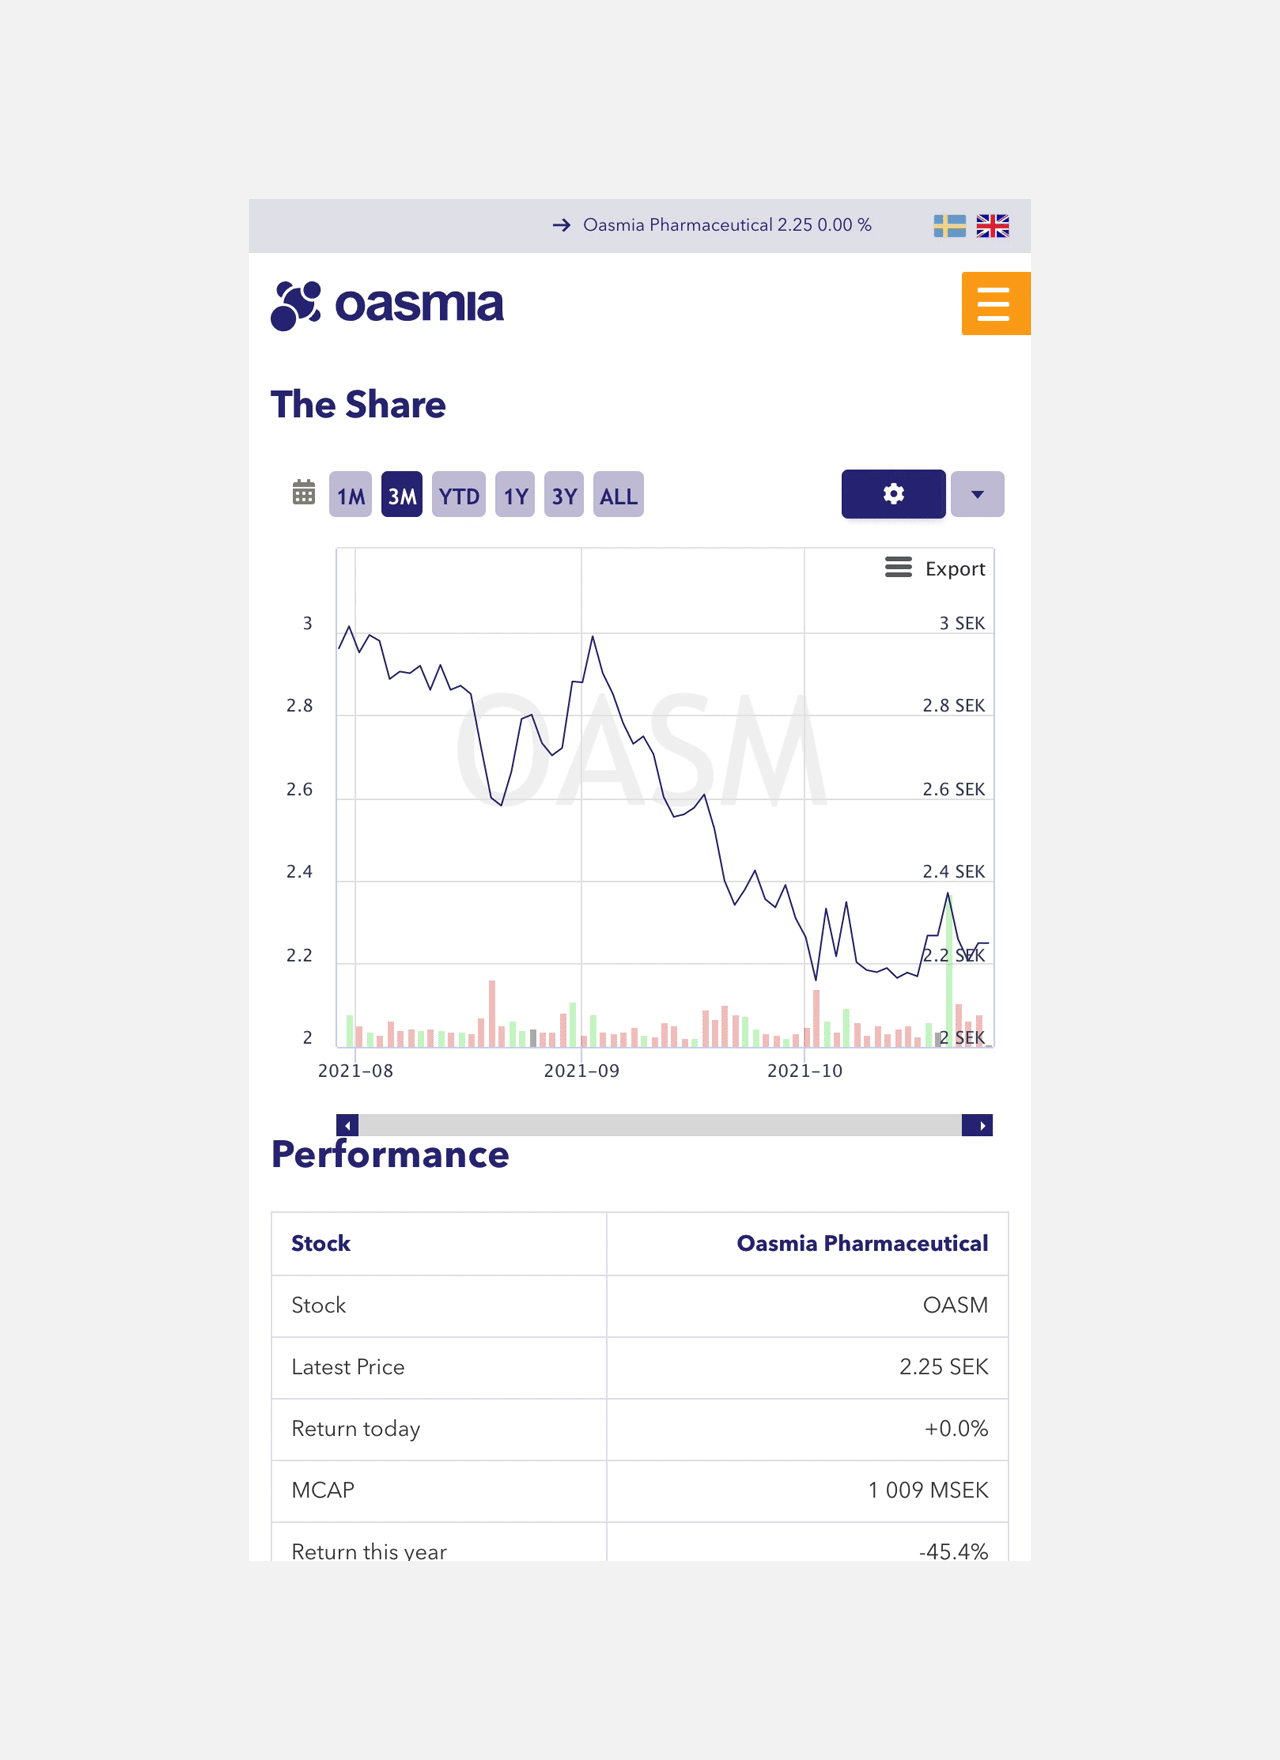Open the calendar date picker icon
Viewport: 1280px width, 1760px height.
pyautogui.click(x=304, y=493)
